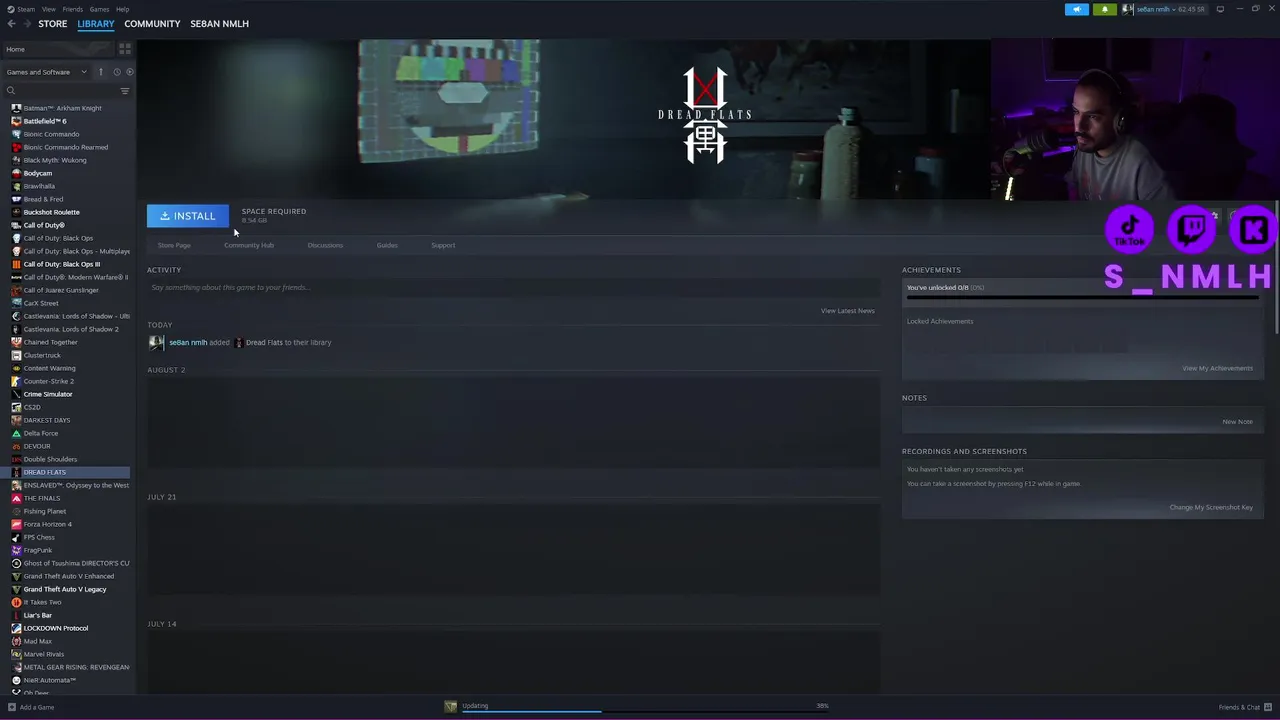The width and height of the screenshot is (1280, 720).
Task: Click the ready-to-play filter icon
Action: pyautogui.click(x=129, y=72)
